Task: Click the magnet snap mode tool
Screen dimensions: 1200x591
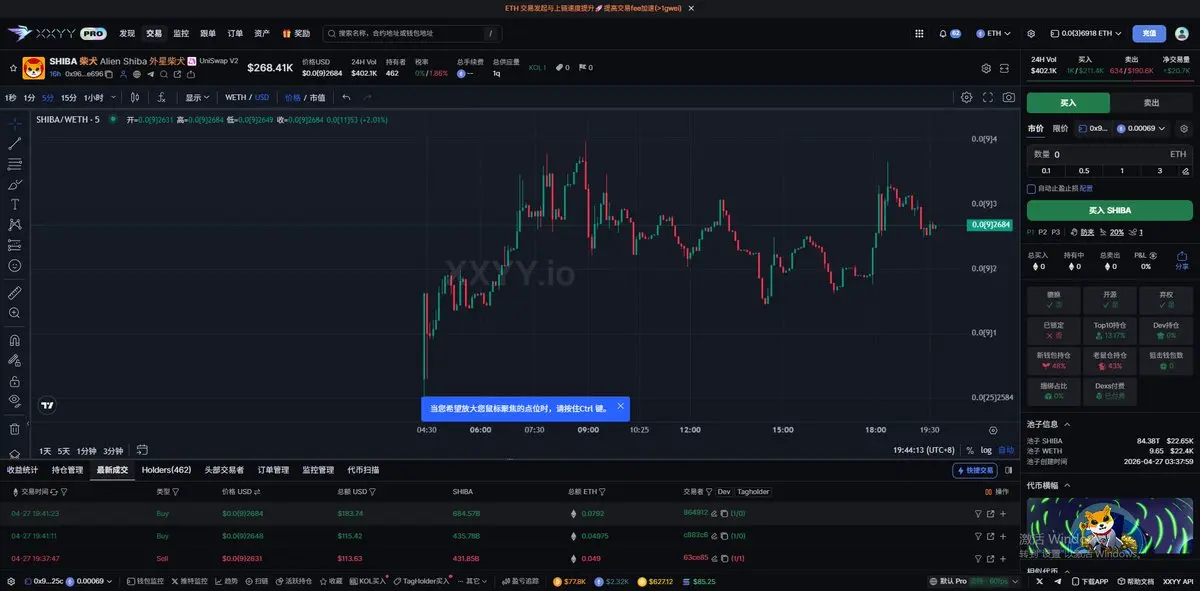Action: coord(14,340)
